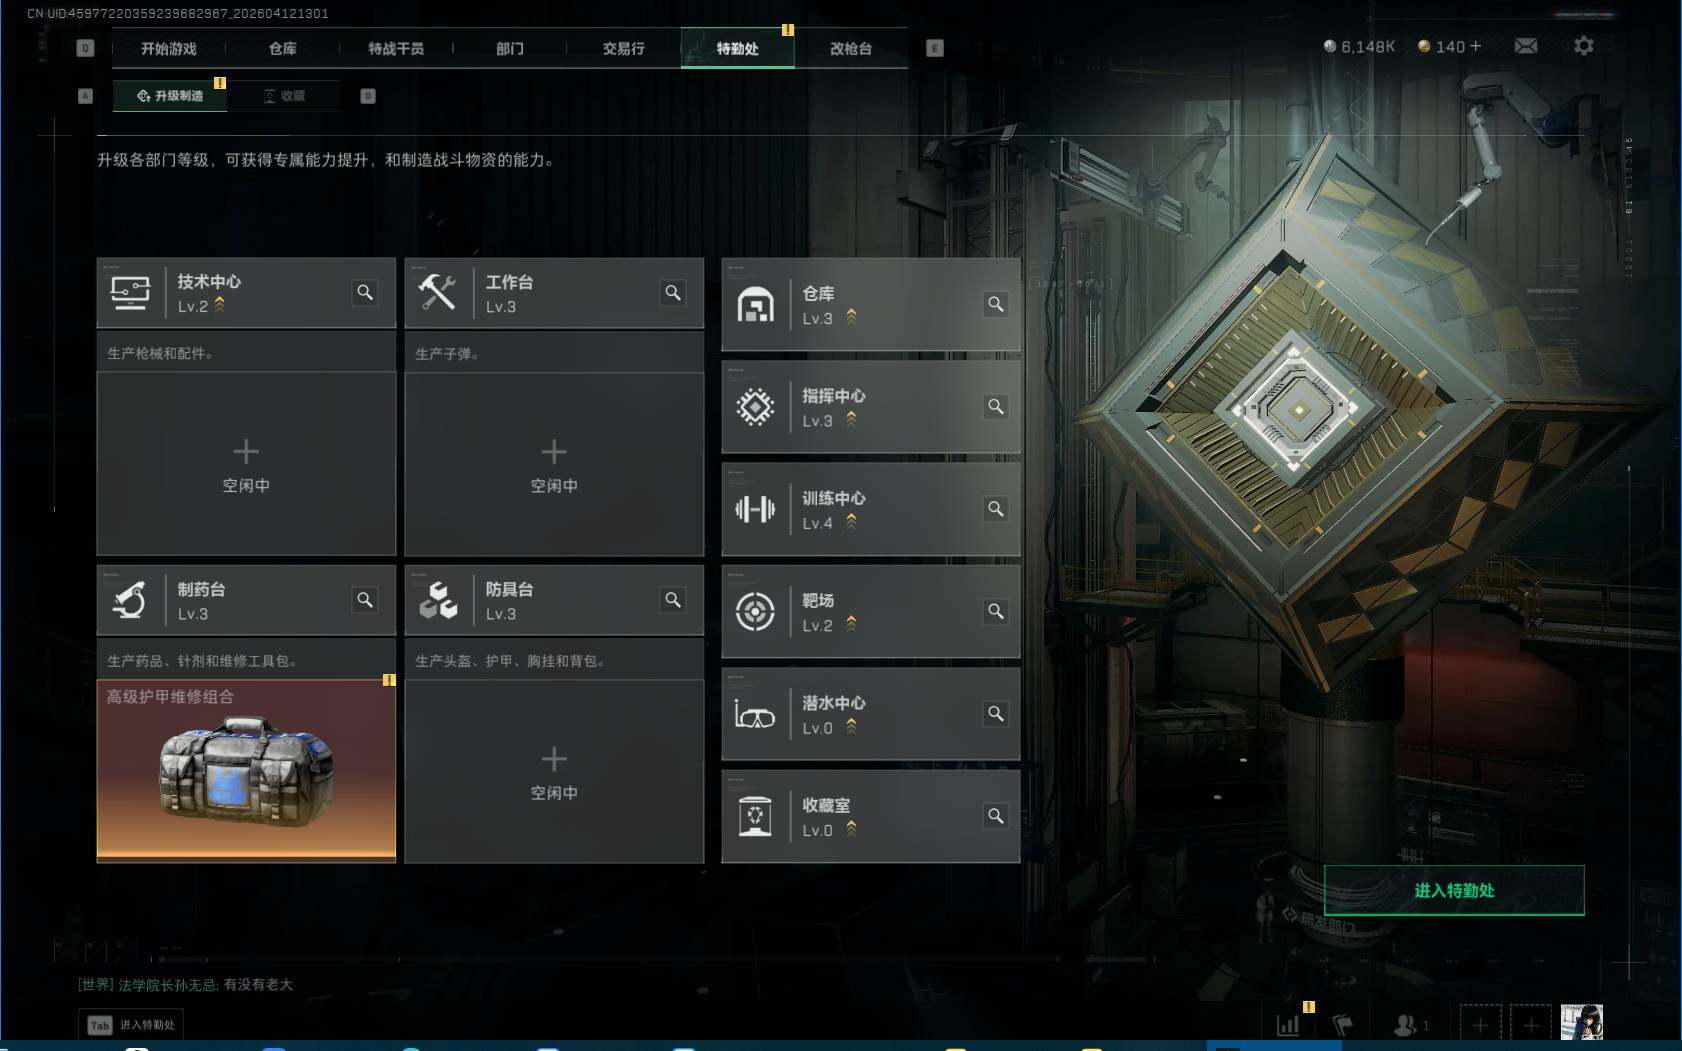Open the 高级护甲维修组合 item thumbnail

coord(246,770)
